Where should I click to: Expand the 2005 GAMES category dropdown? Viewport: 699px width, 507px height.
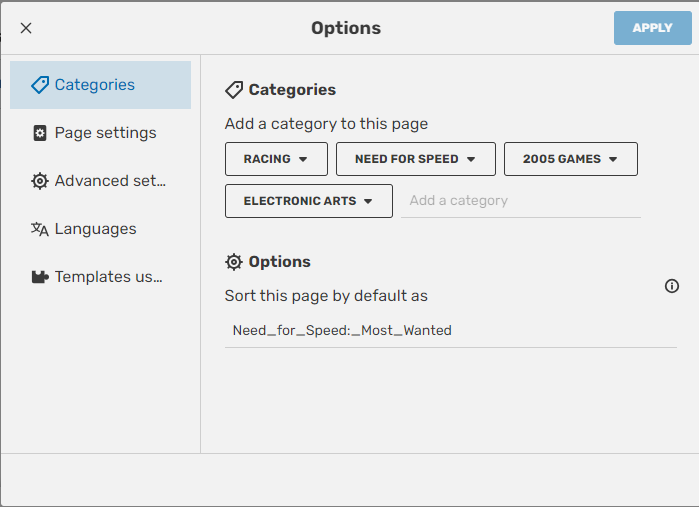tap(613, 159)
